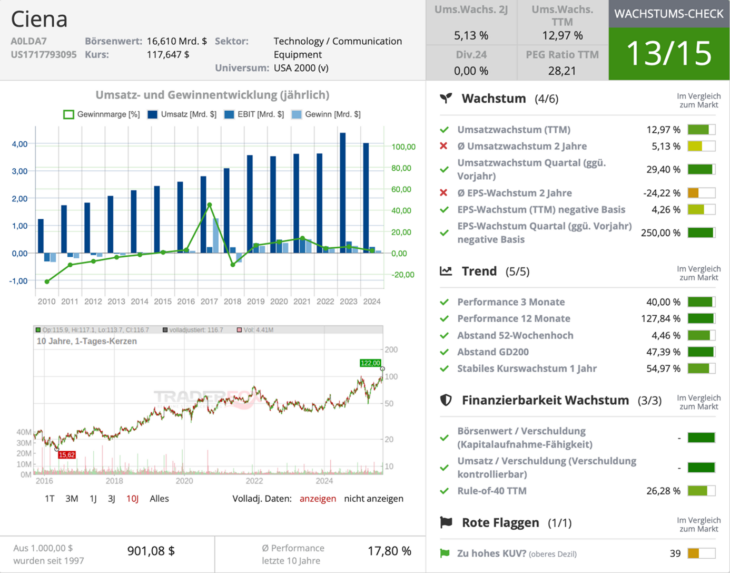Click checkmark beside Stabiles Kurswachstum 1 Jahr

click(444, 368)
